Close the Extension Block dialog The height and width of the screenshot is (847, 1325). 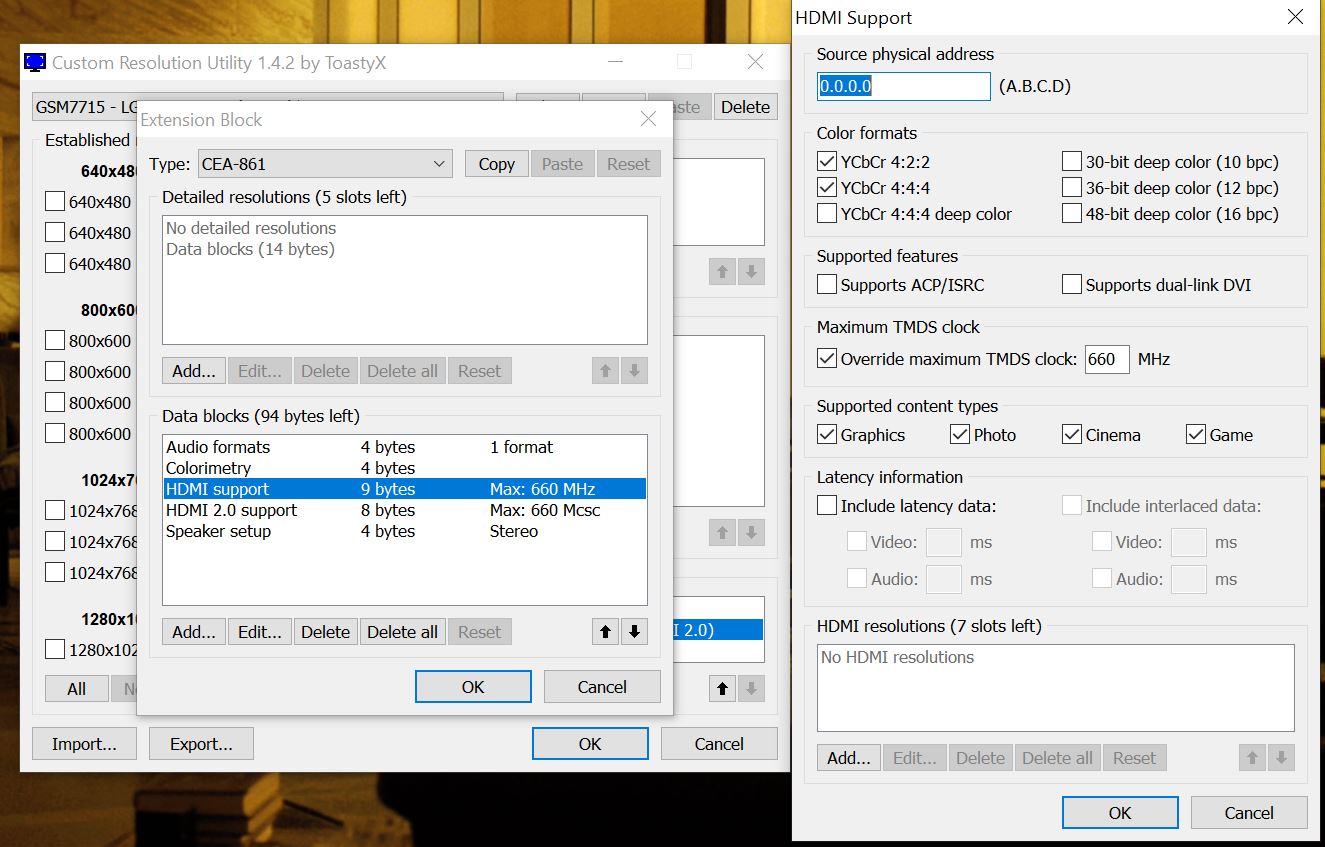click(x=648, y=119)
